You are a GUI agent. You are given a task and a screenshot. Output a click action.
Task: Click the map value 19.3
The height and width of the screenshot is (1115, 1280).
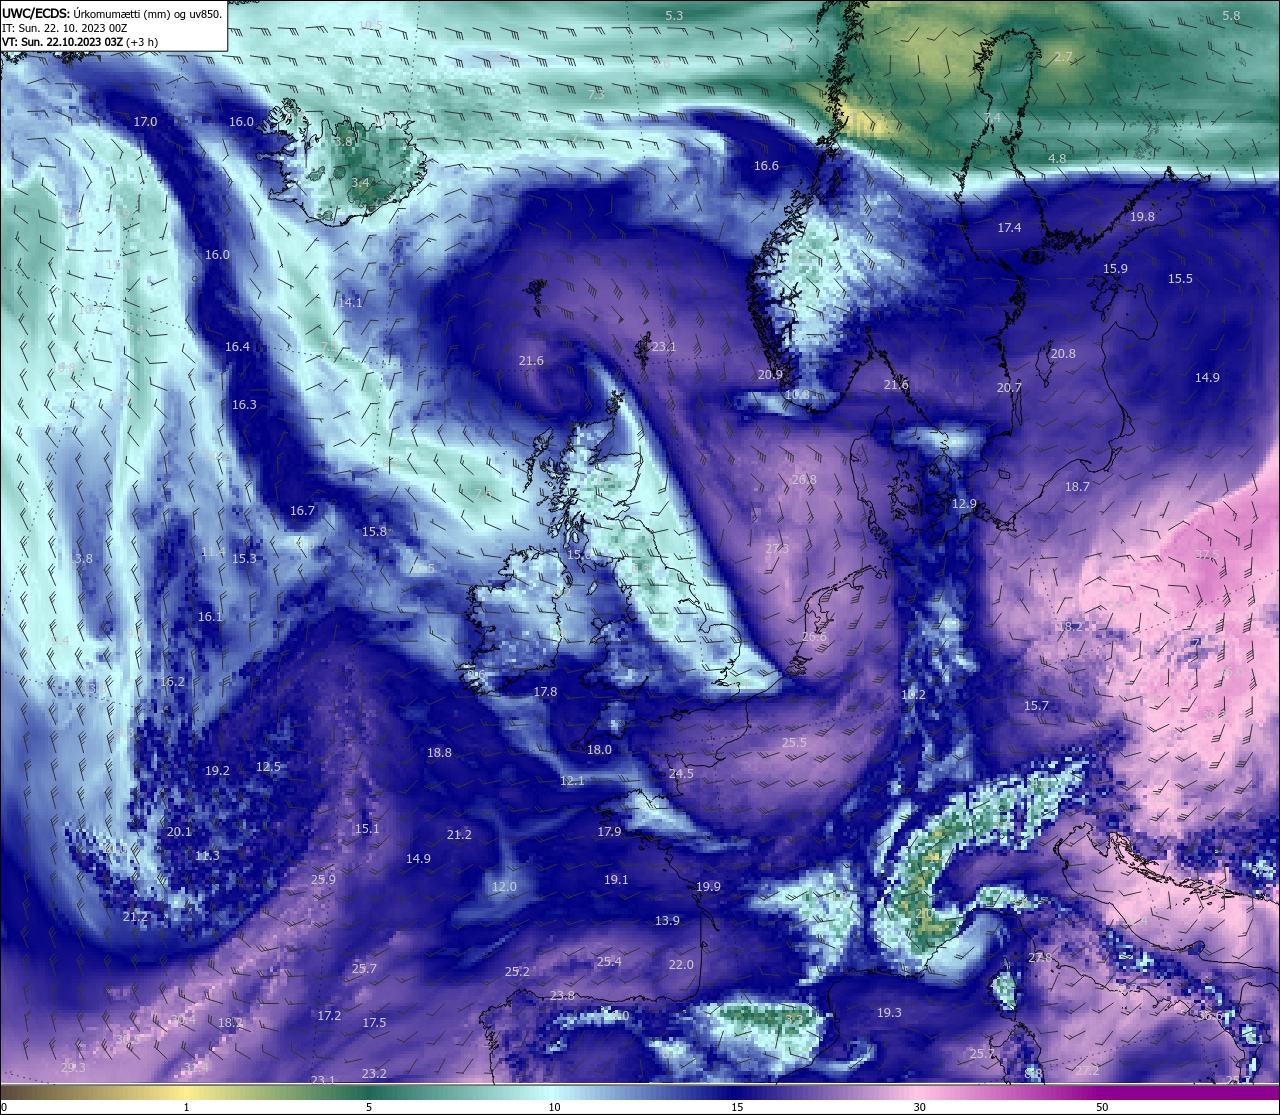(889, 1013)
